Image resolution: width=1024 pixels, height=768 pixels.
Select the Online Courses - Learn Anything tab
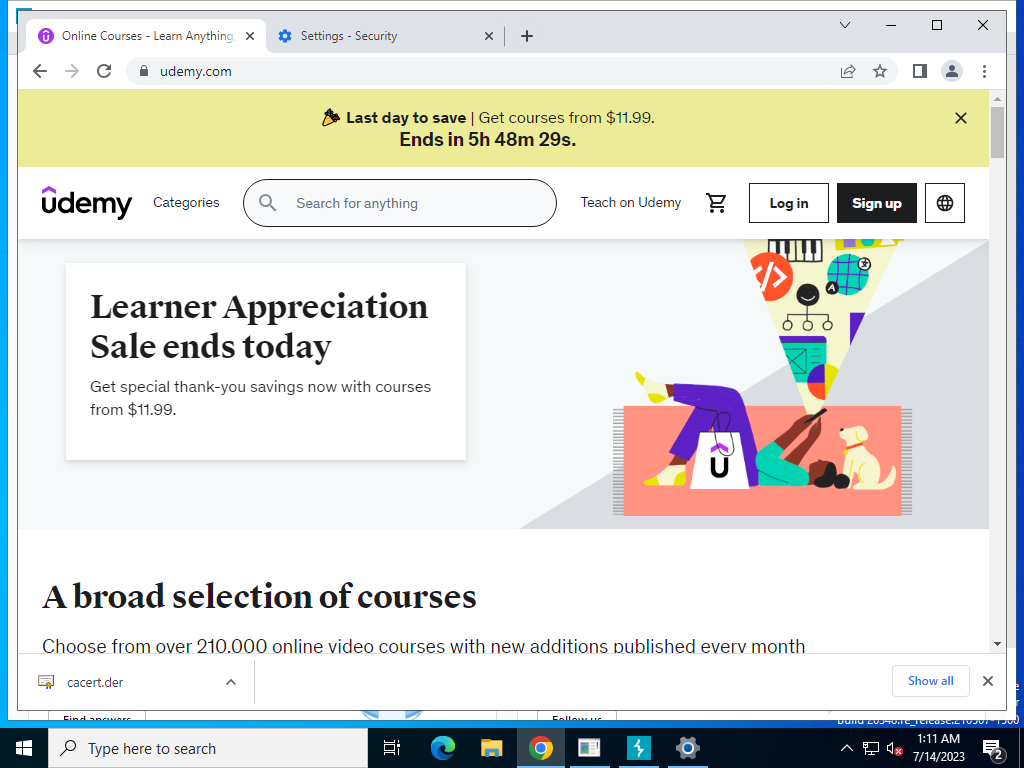pyautogui.click(x=146, y=36)
